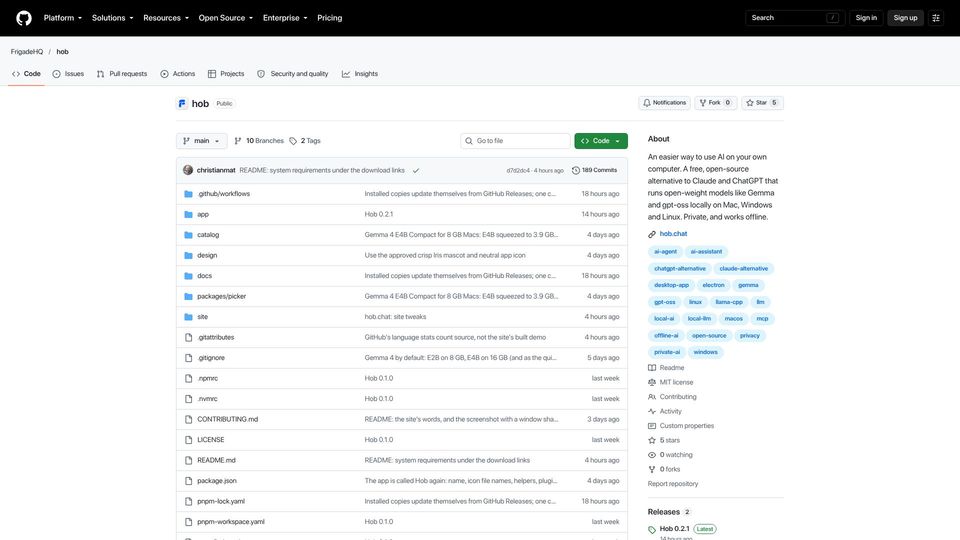Expand the Platform menu
The width and height of the screenshot is (960, 540).
[x=62, y=18]
